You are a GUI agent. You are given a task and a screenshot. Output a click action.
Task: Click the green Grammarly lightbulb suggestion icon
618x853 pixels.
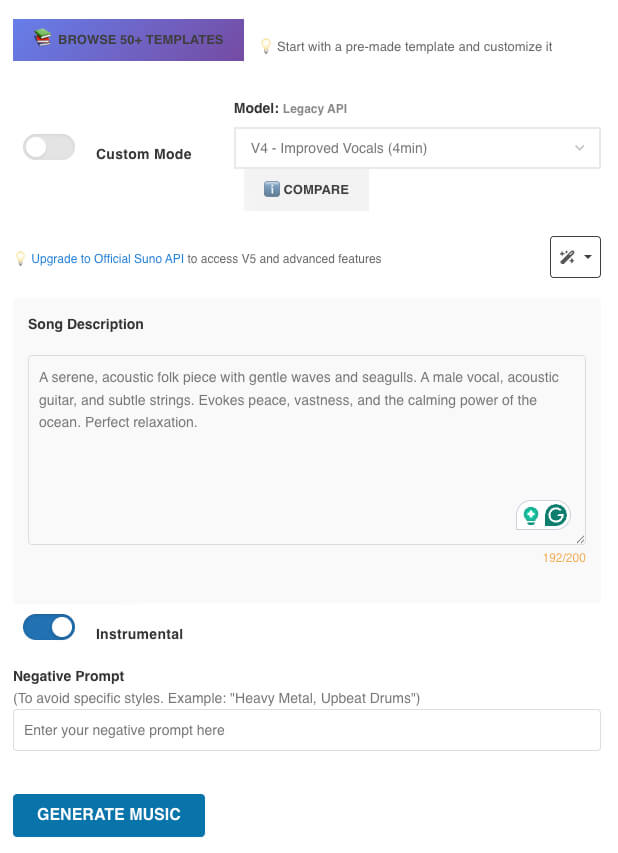[531, 515]
